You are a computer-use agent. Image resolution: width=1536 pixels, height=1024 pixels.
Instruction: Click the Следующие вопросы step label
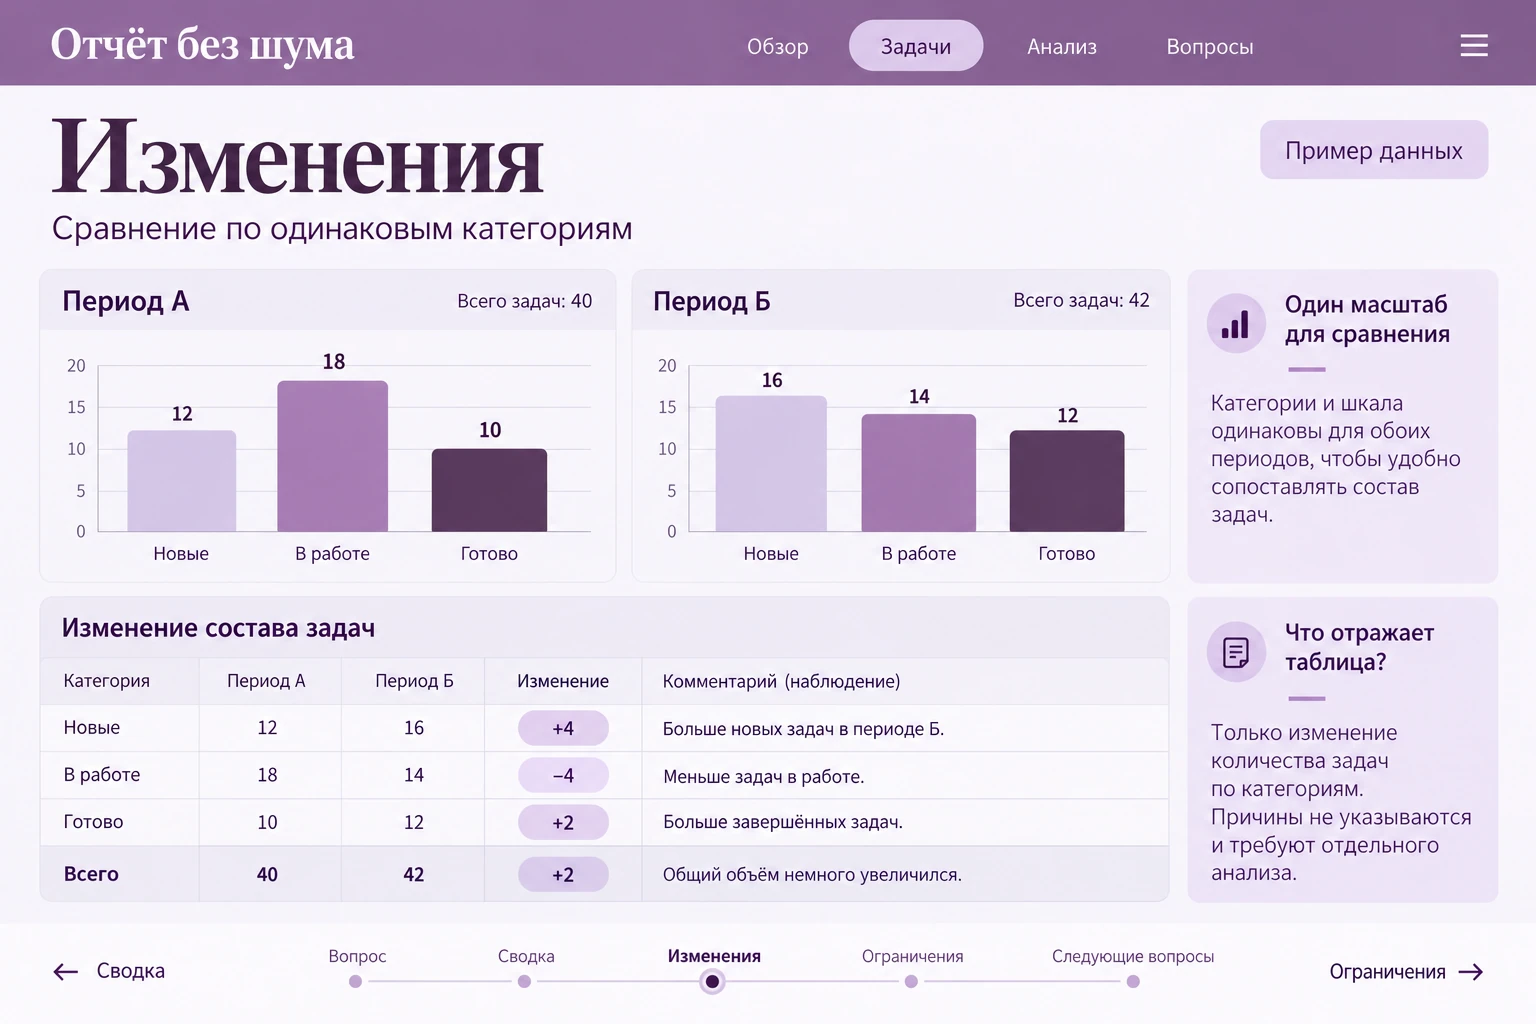click(1133, 956)
